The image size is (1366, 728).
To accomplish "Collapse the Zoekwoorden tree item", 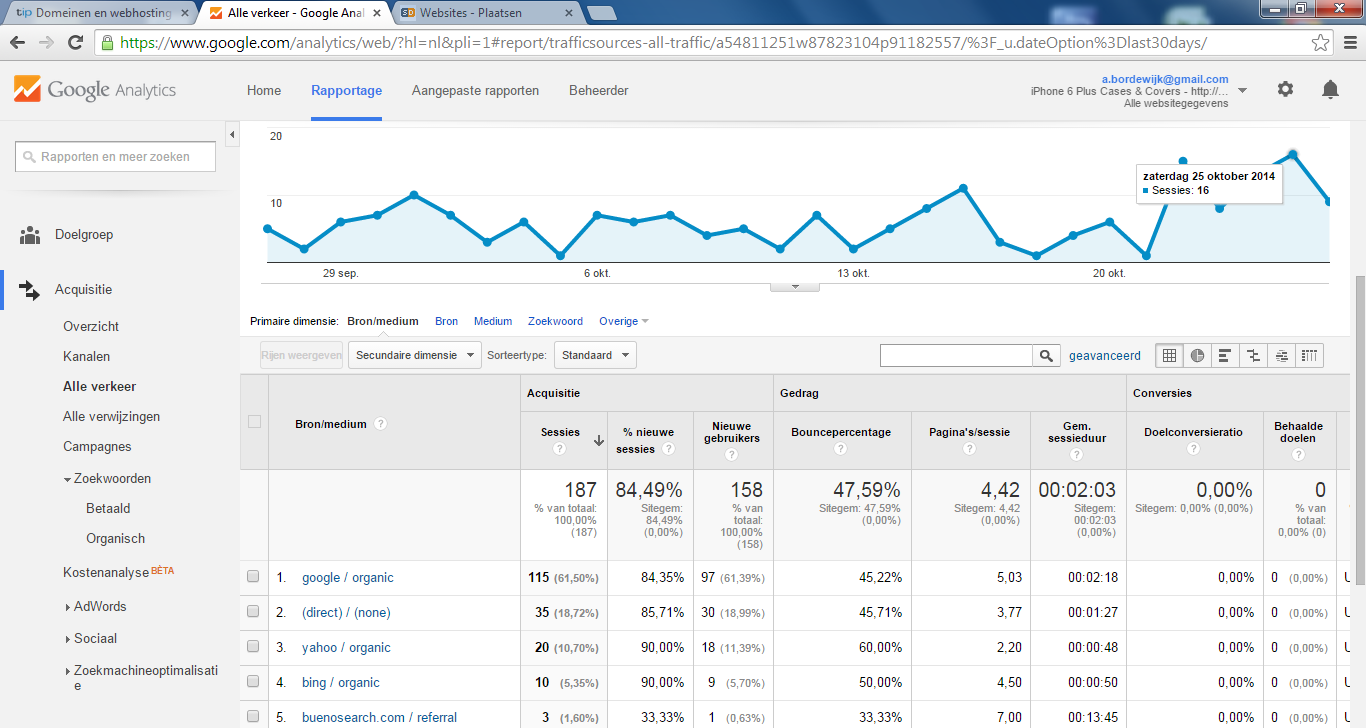I will (67, 479).
